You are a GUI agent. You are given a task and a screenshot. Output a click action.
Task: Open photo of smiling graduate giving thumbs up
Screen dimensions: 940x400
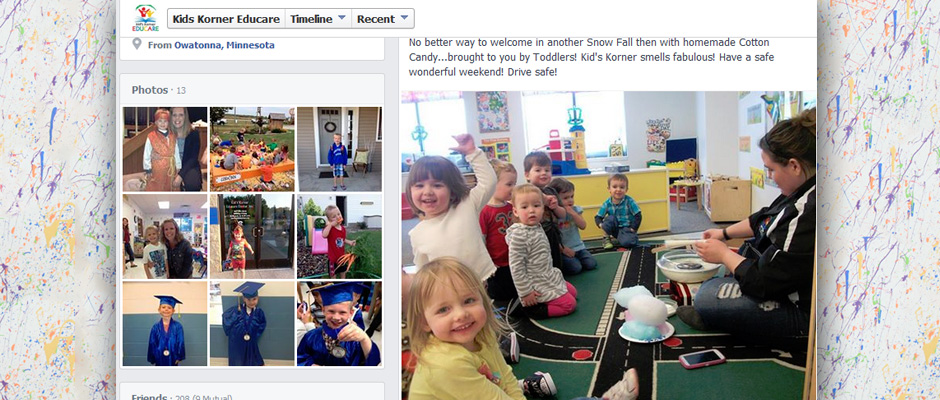[x=339, y=324]
